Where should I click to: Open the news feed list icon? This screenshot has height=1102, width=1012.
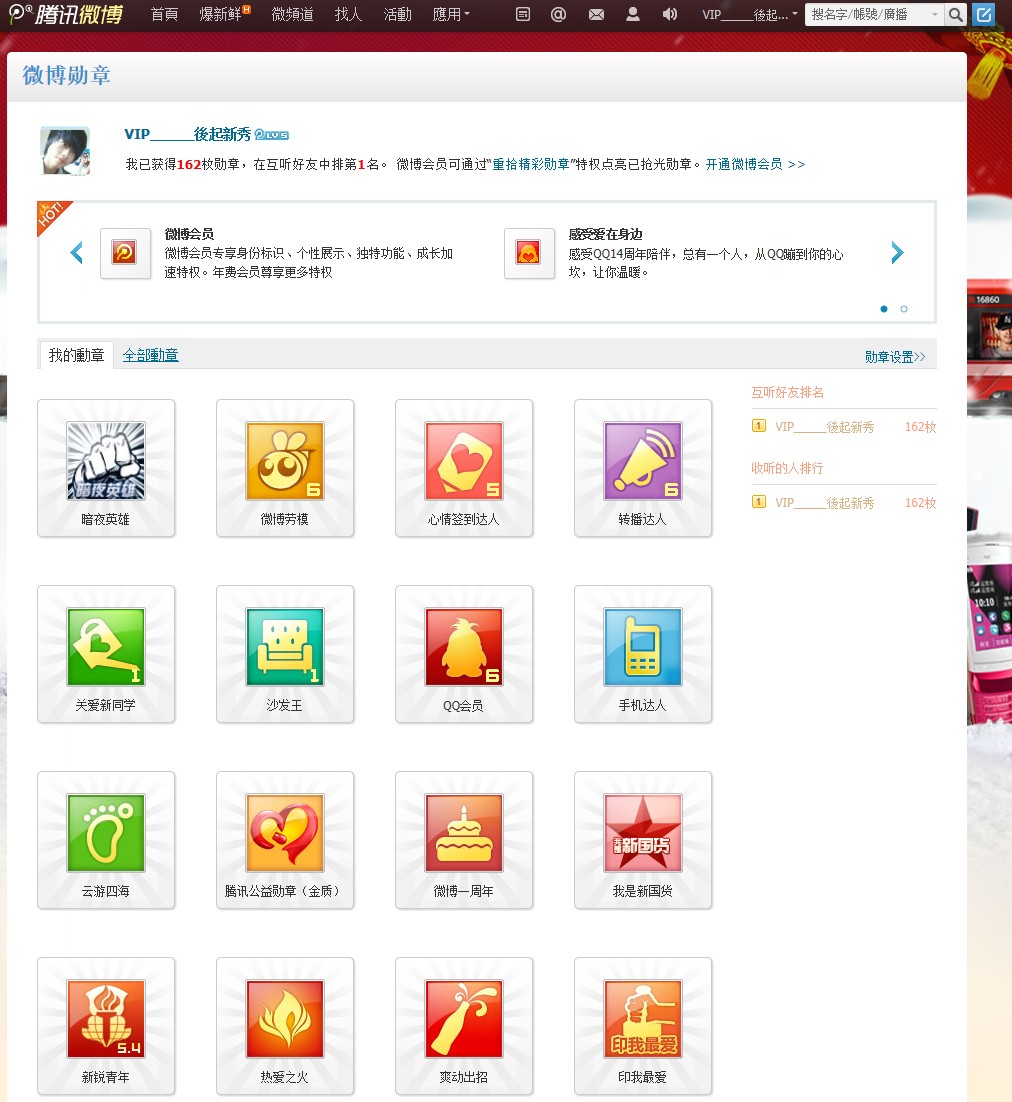(x=522, y=14)
